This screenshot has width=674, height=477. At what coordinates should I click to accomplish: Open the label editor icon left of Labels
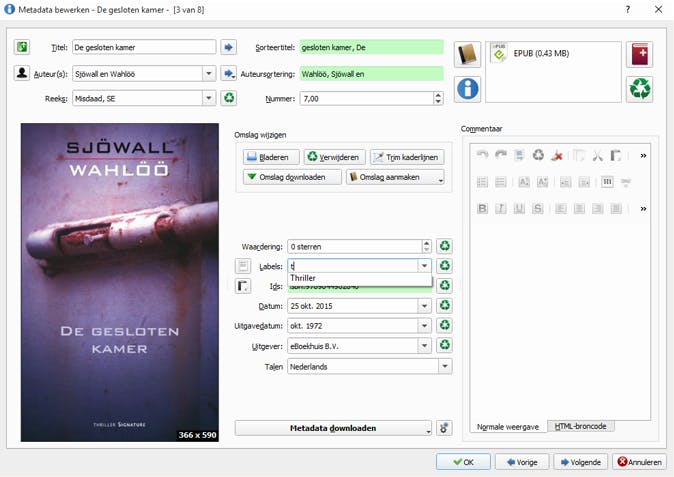click(243, 266)
